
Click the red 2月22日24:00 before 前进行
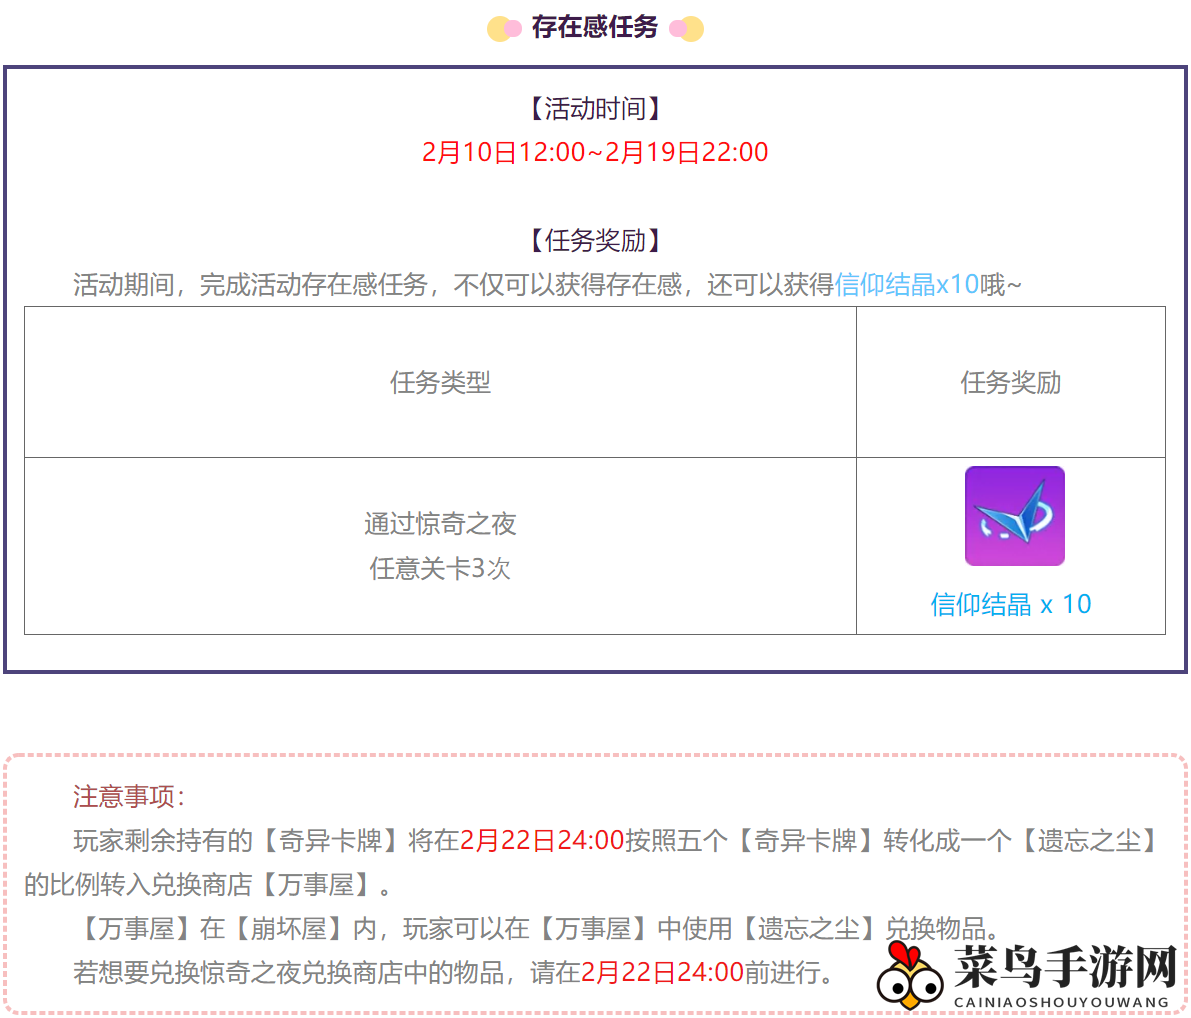(662, 972)
